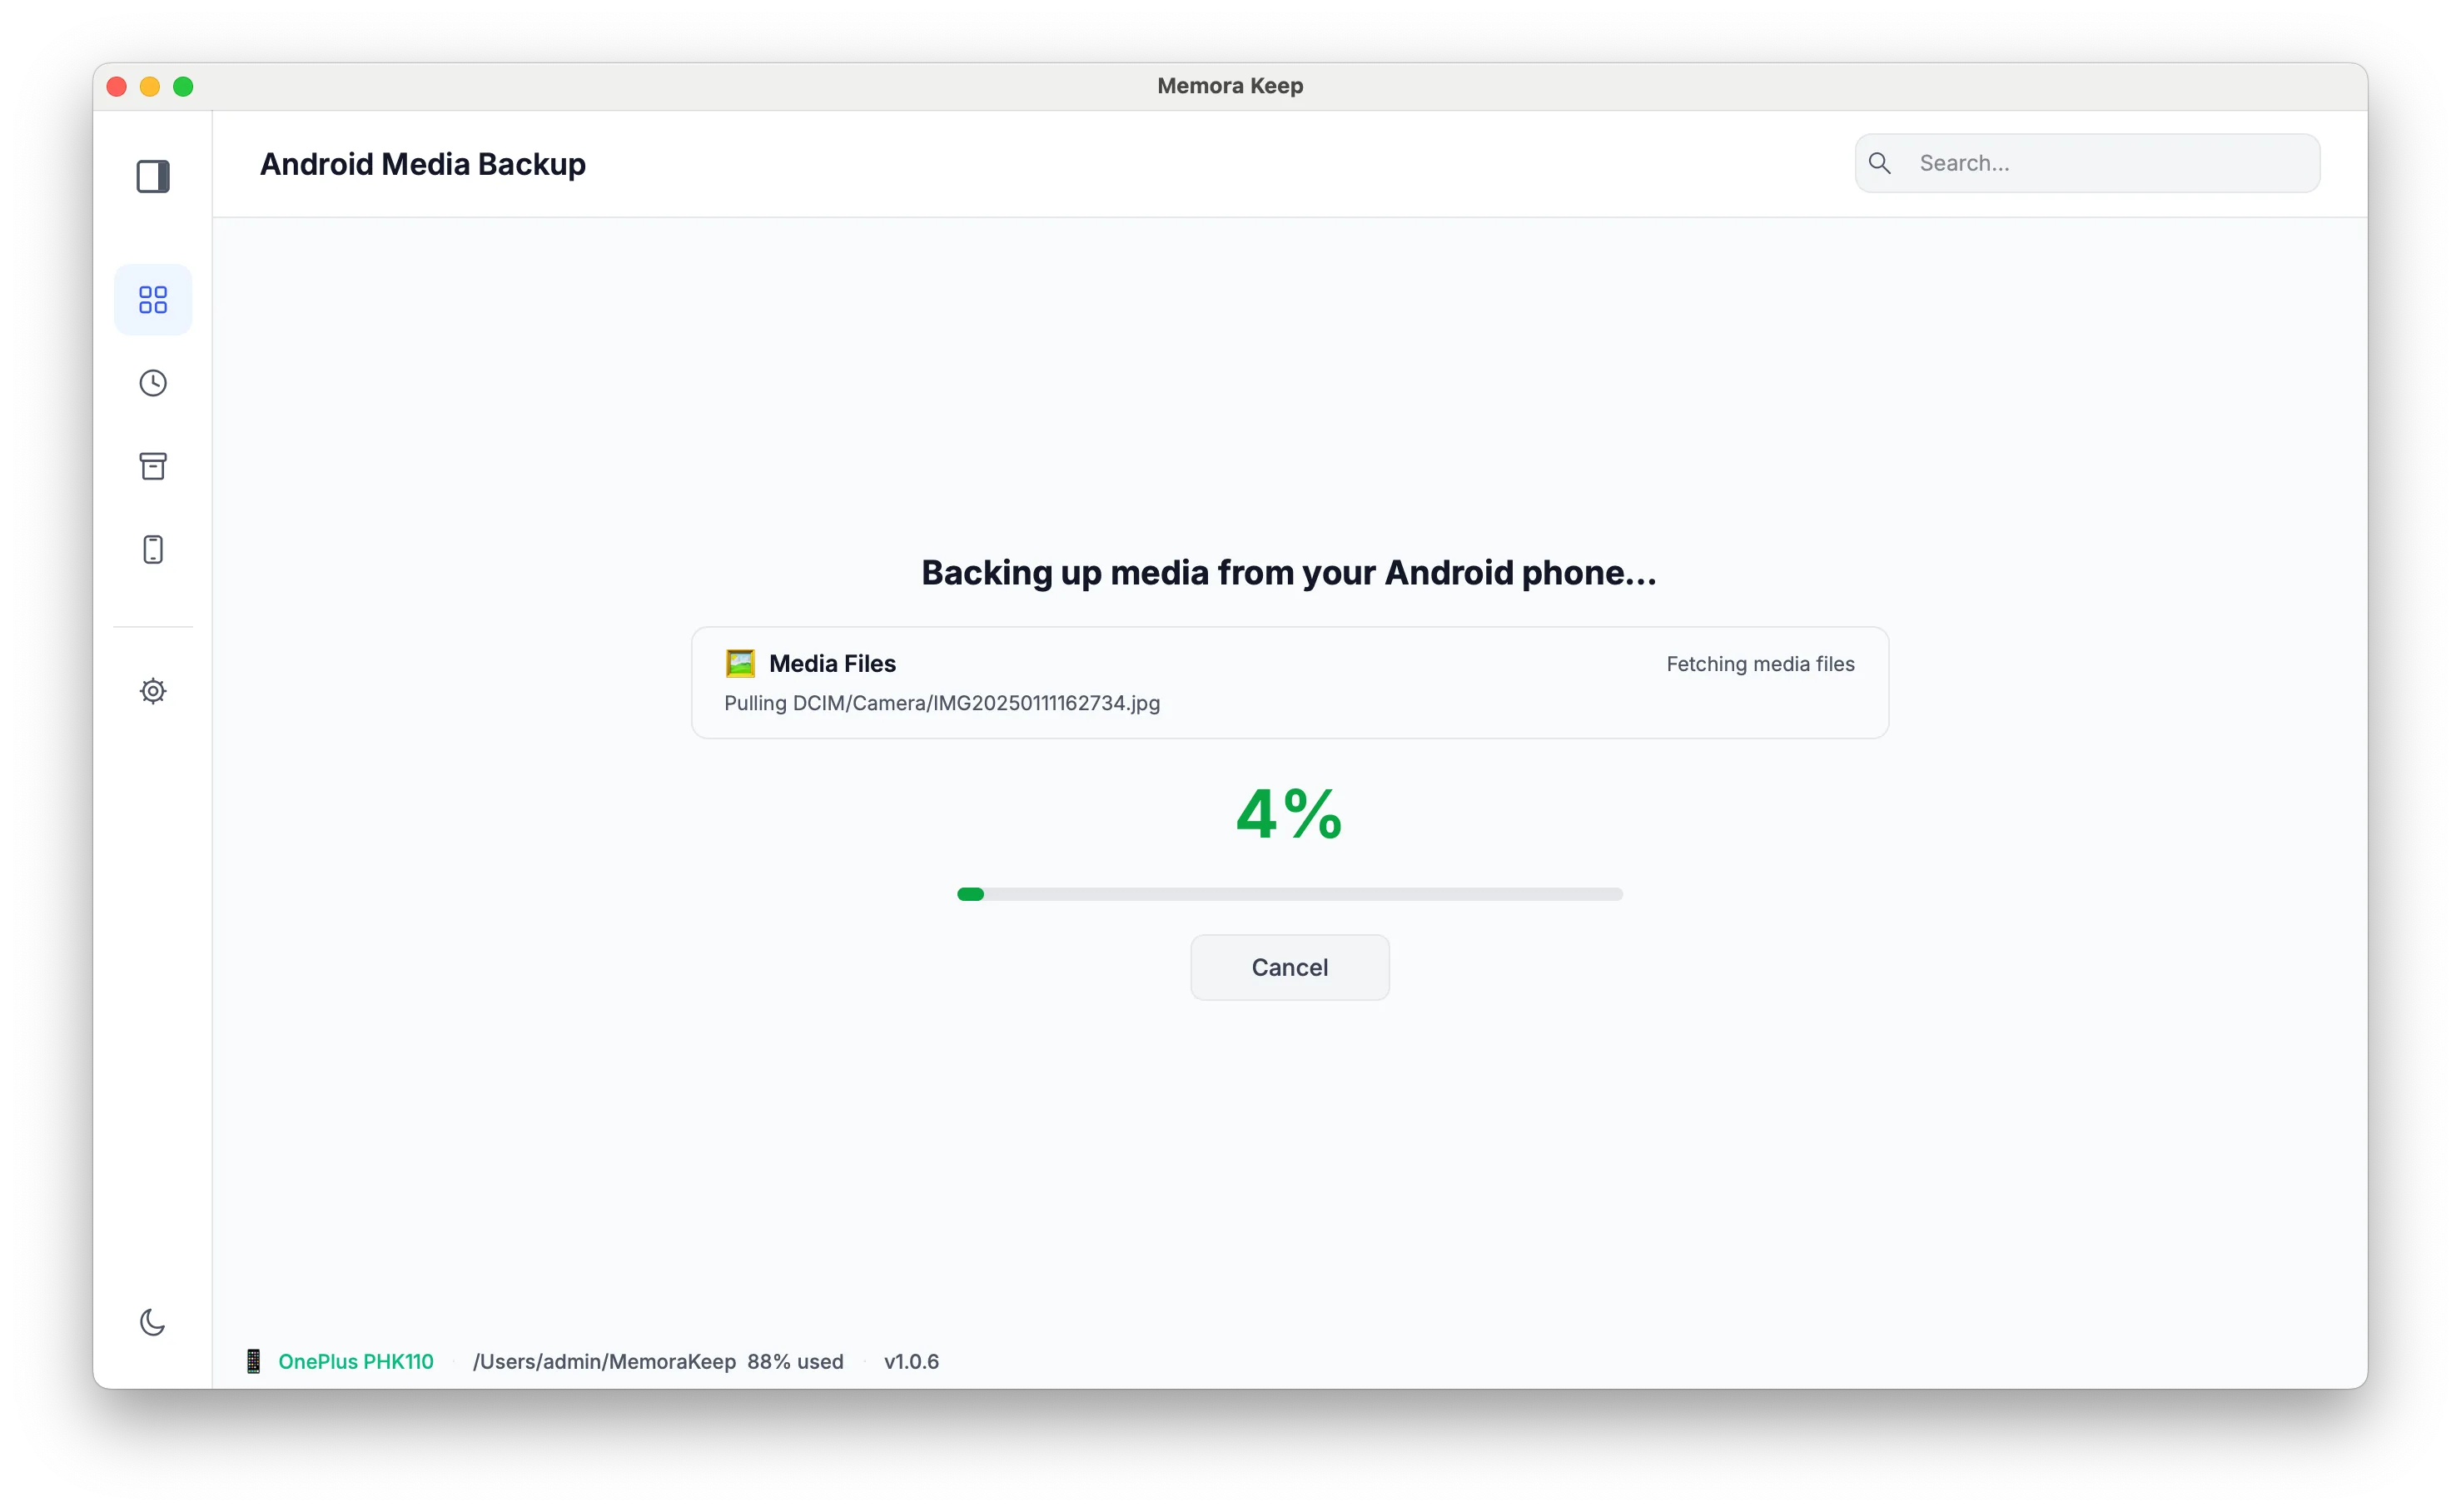Toggle dark mode moon icon
Image resolution: width=2461 pixels, height=1512 pixels.
[x=153, y=1322]
